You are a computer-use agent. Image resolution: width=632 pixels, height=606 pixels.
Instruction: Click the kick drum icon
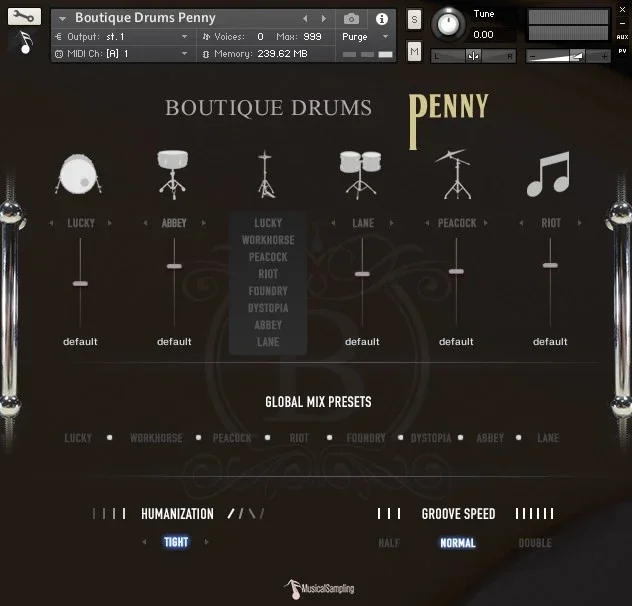(x=79, y=174)
